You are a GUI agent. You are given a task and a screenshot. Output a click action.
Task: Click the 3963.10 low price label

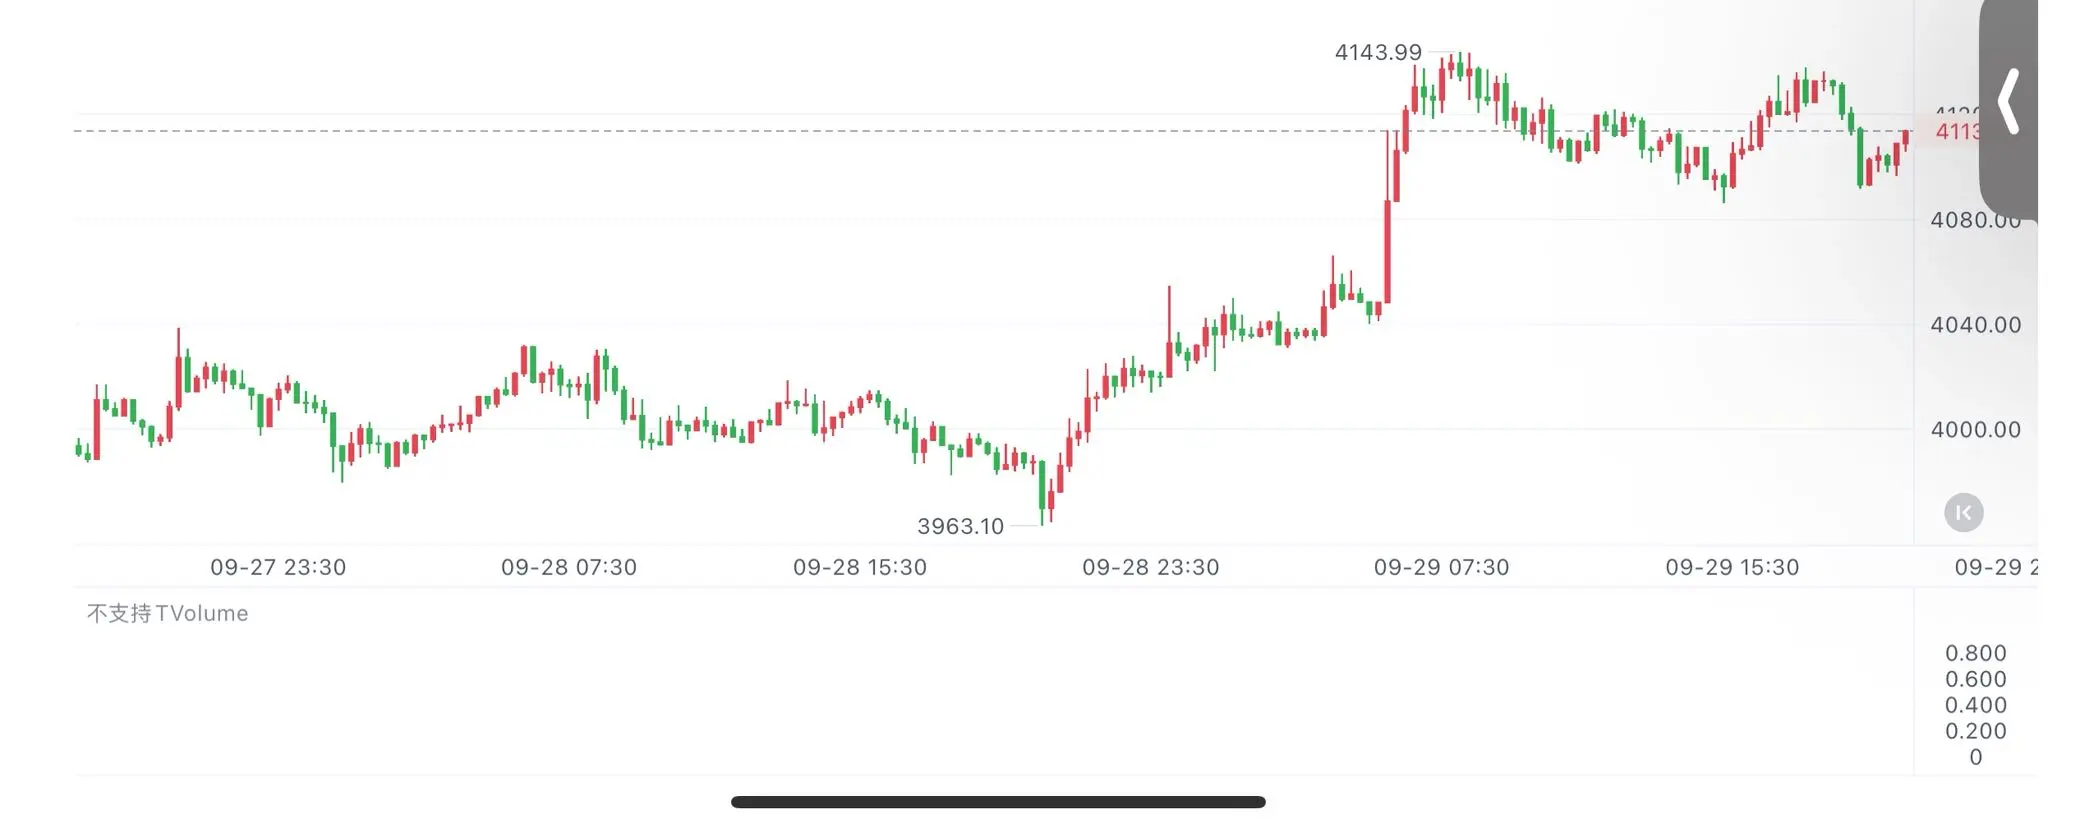pyautogui.click(x=960, y=526)
